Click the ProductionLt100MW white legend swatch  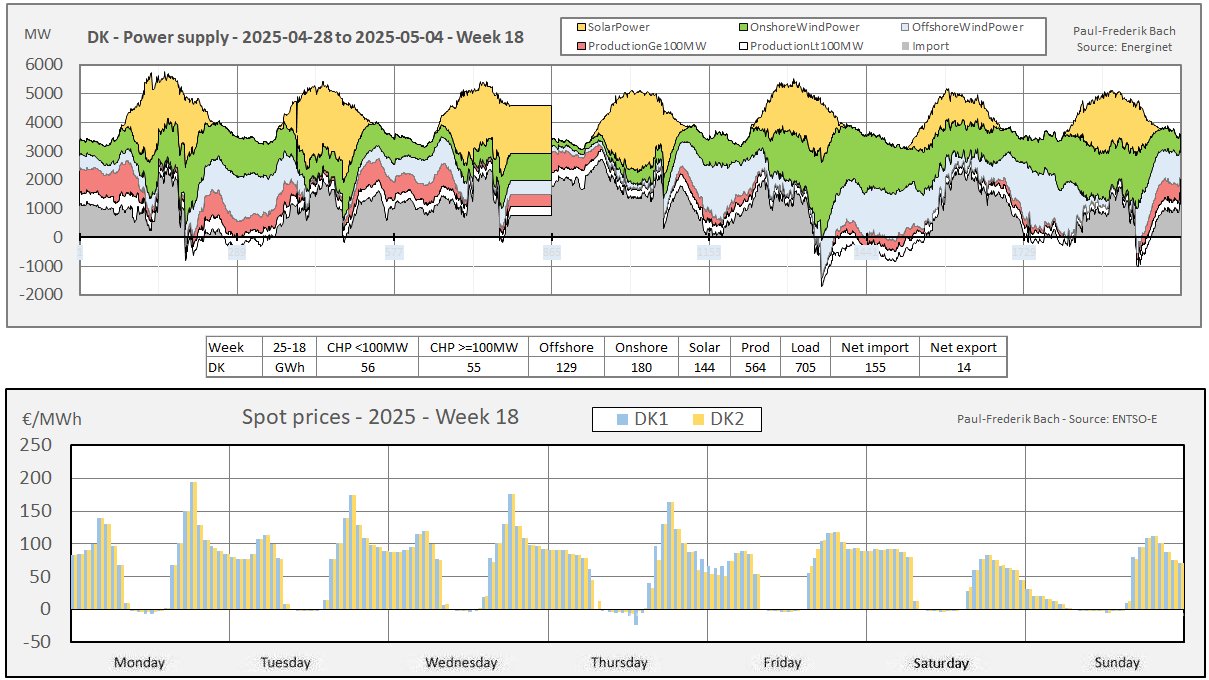click(743, 46)
